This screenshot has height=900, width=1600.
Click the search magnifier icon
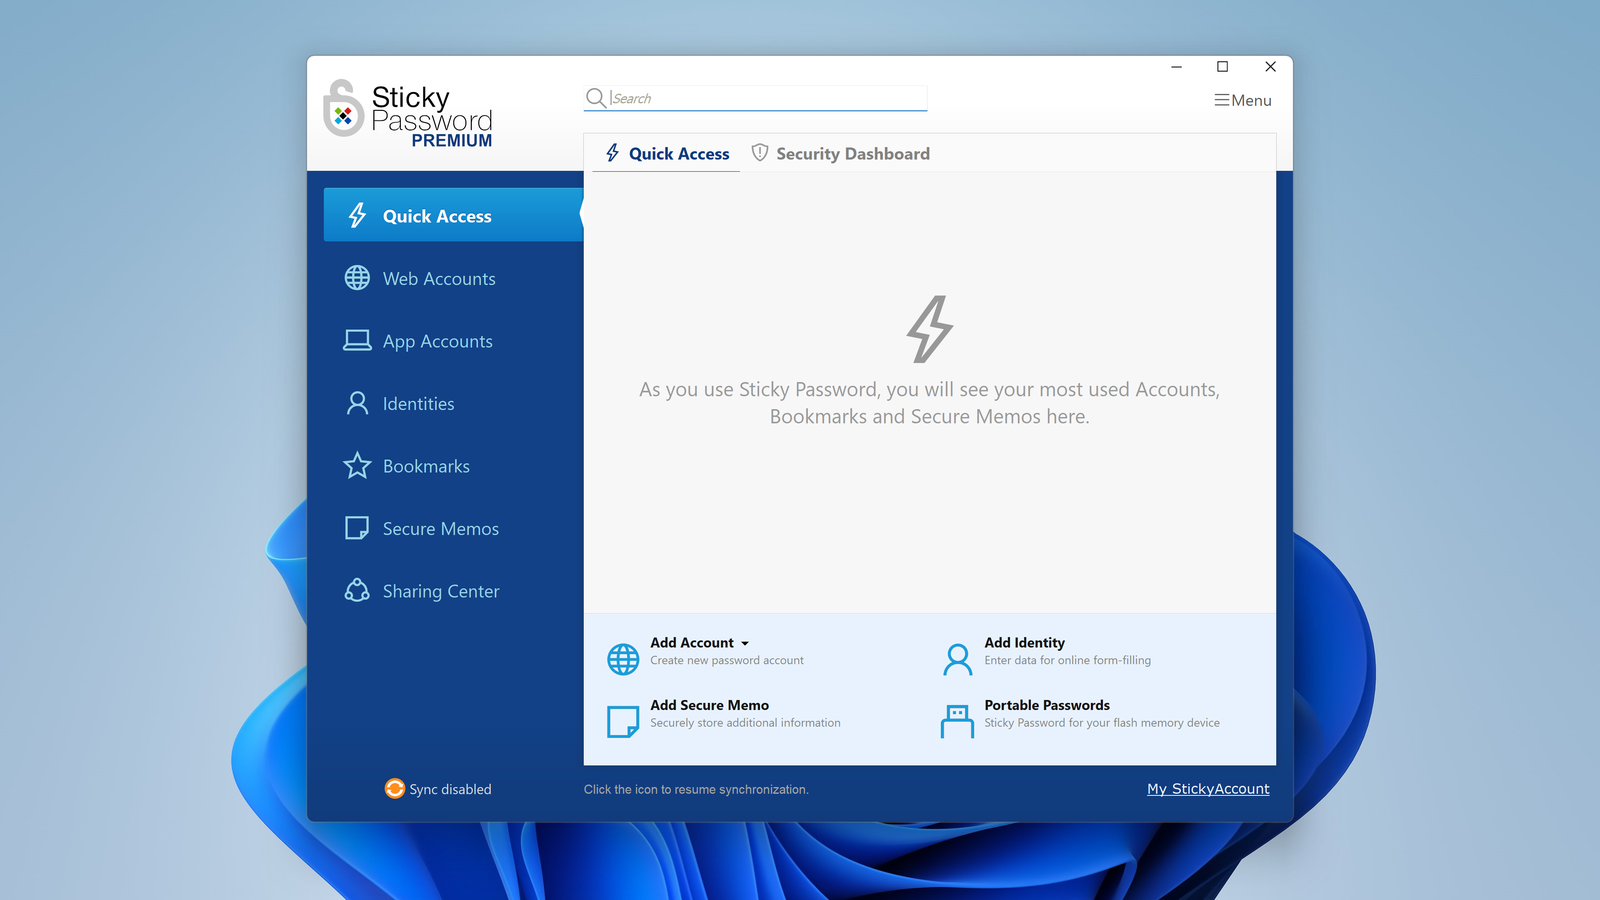[595, 97]
